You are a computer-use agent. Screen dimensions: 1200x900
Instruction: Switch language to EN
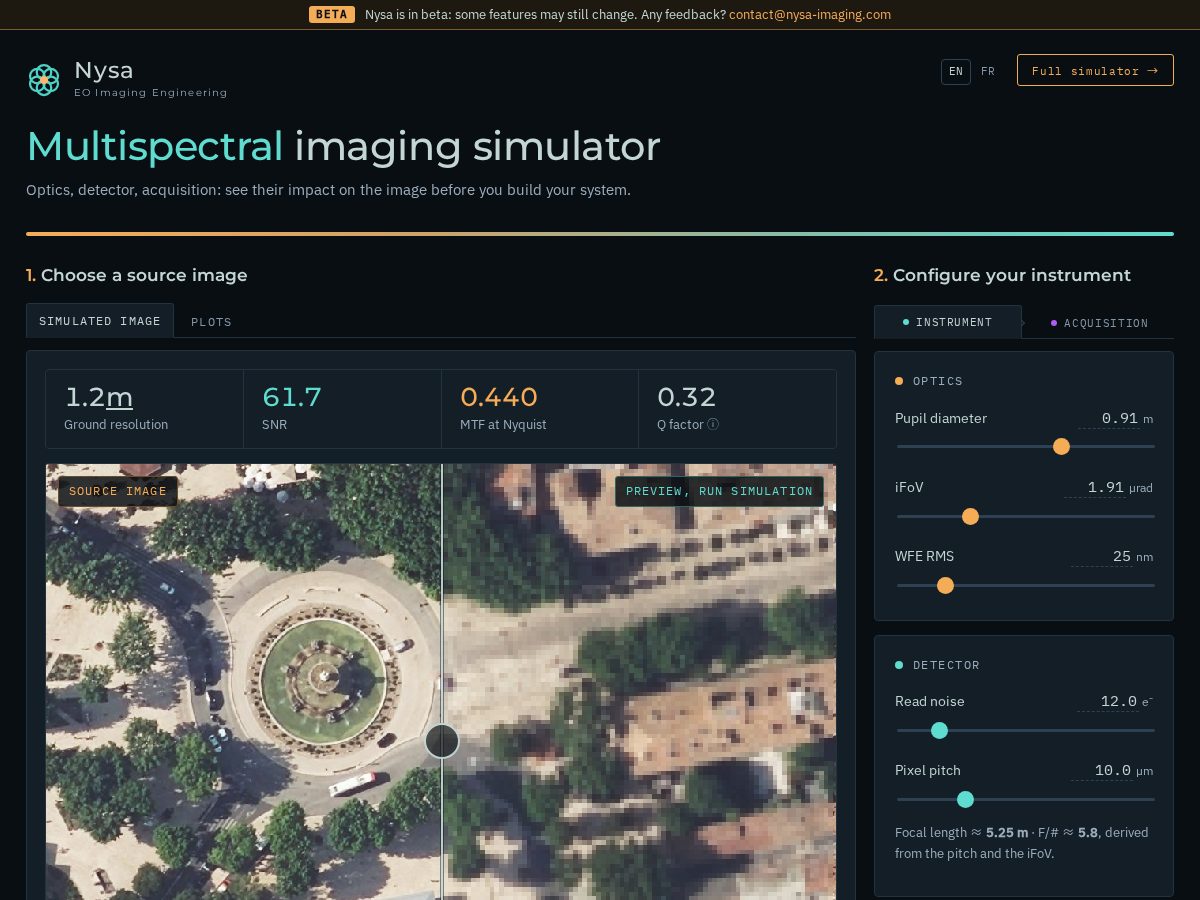point(956,71)
